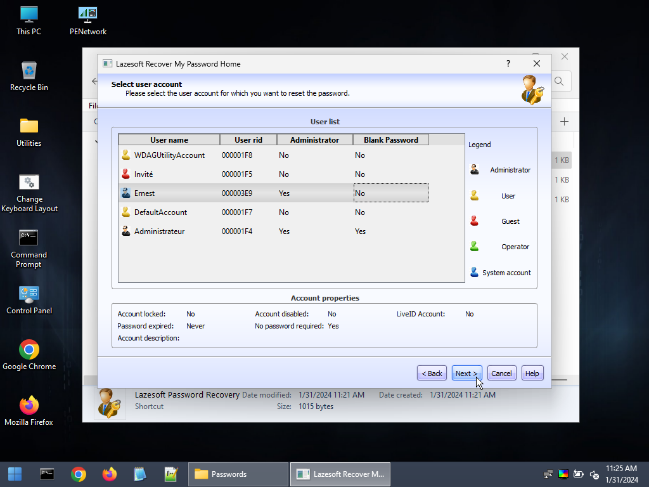Click the back arrow in Passwords window

pyautogui.click(x=94, y=81)
